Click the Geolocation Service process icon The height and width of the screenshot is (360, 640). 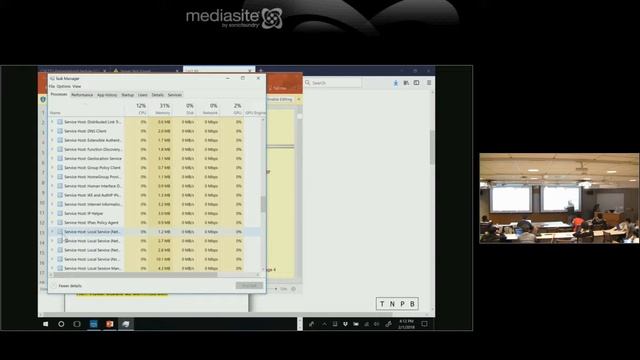pyautogui.click(x=60, y=158)
